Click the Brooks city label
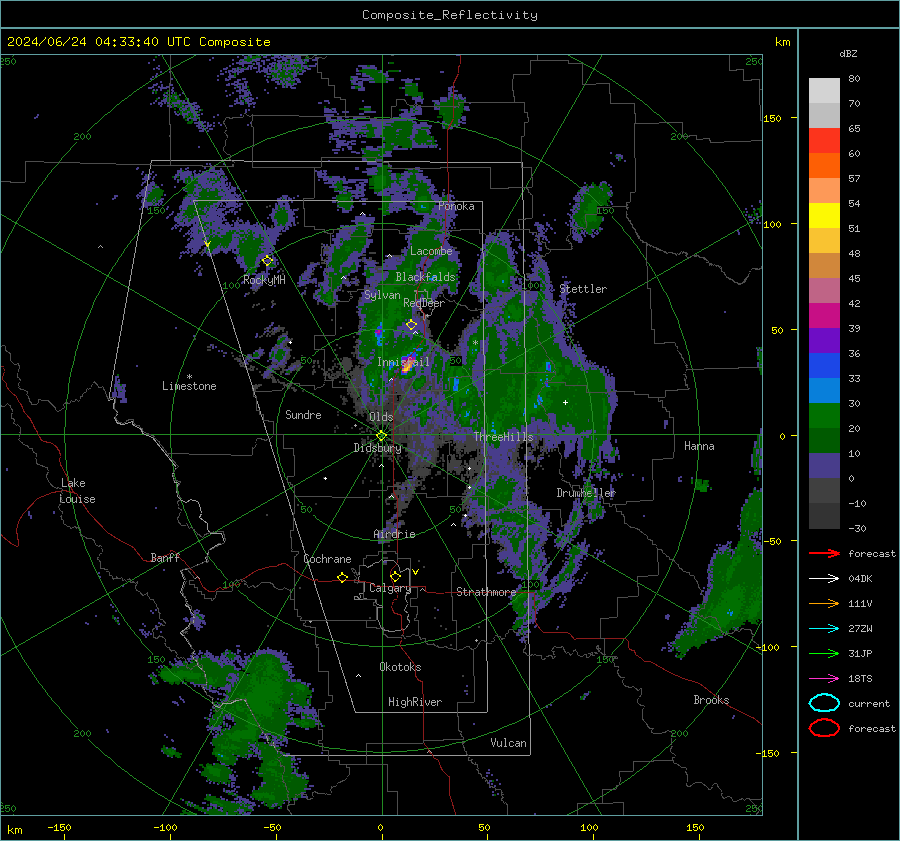The image size is (900, 841). (x=711, y=700)
